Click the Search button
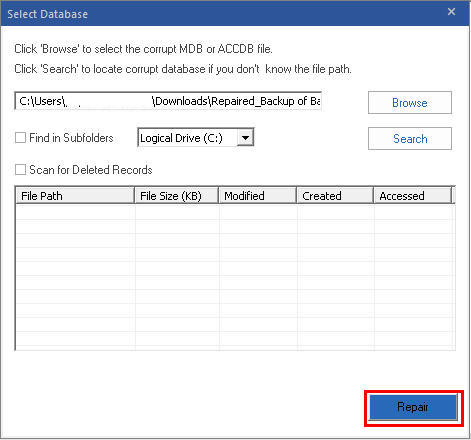The height and width of the screenshot is (440, 471). pyautogui.click(x=410, y=139)
